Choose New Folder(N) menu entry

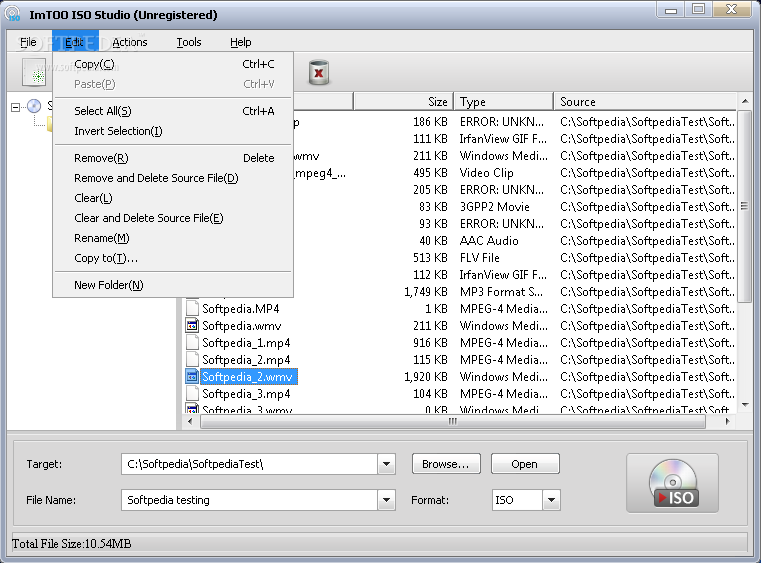click(x=173, y=285)
